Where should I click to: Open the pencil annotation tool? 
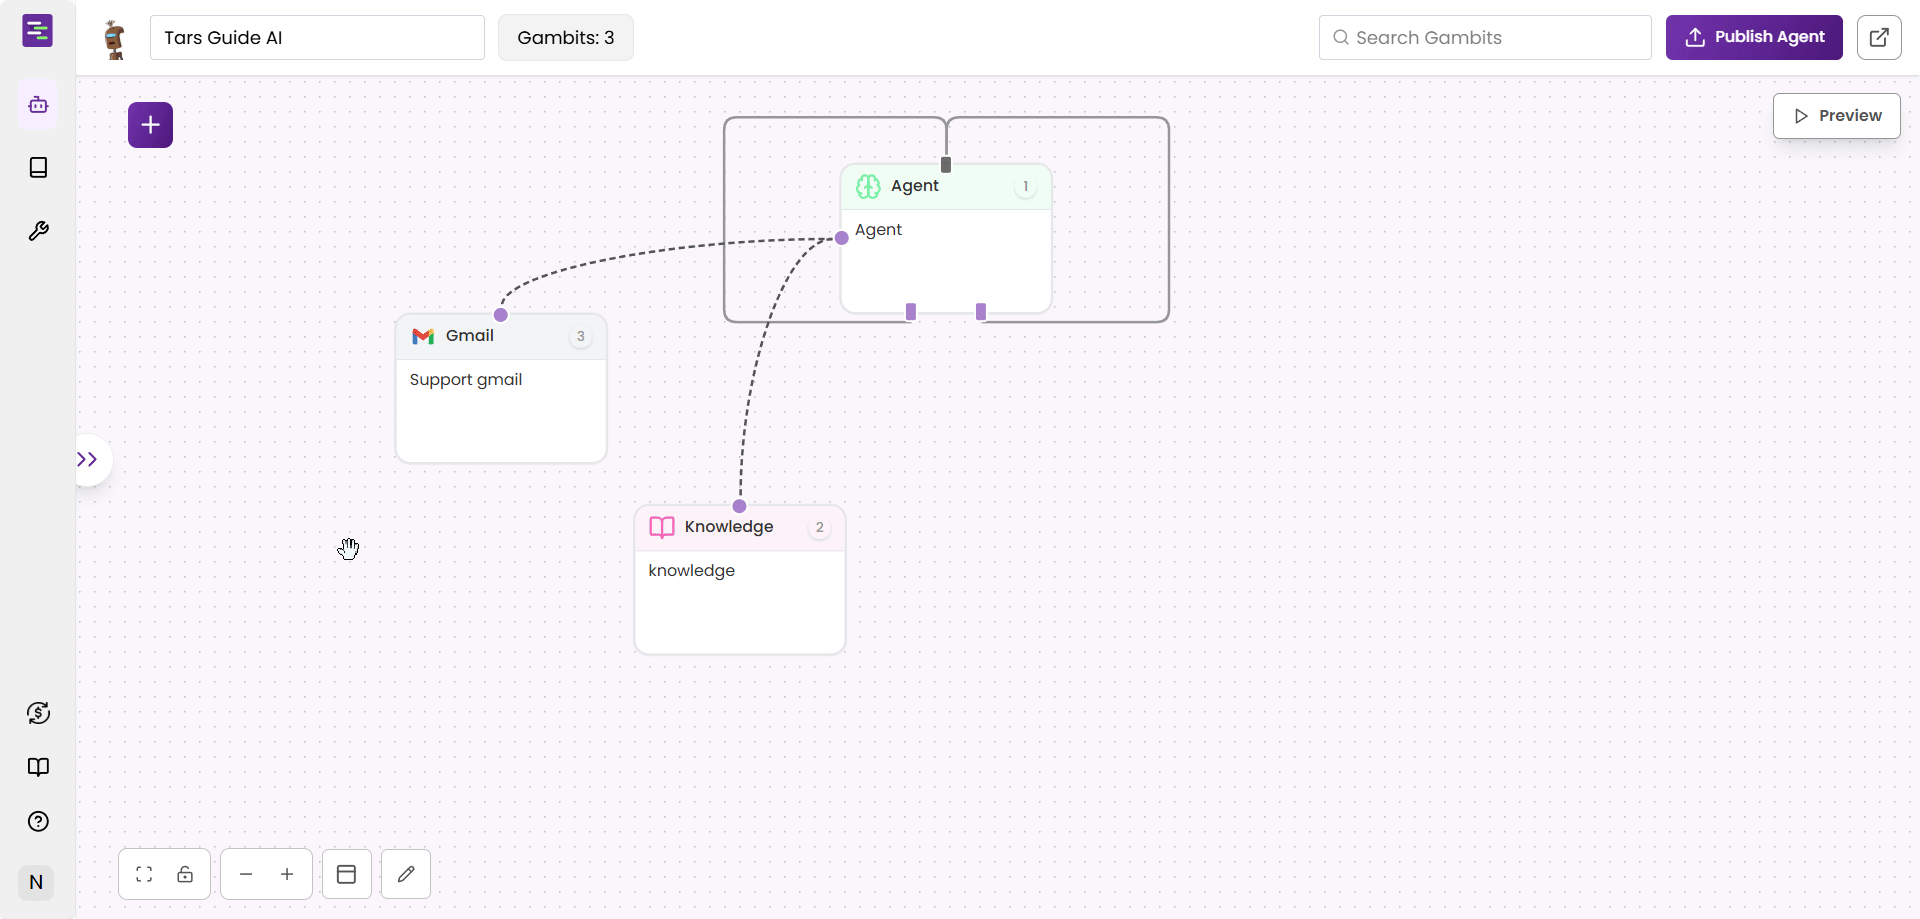tap(405, 873)
